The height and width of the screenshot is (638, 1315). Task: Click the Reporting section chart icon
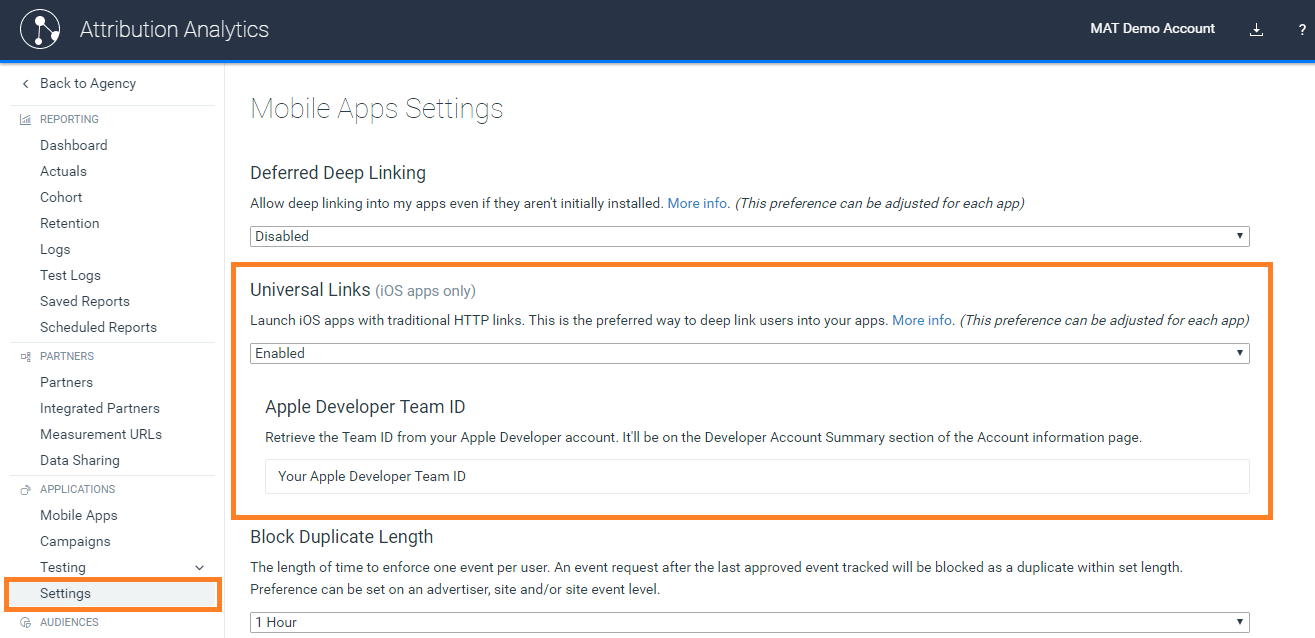[26, 120]
